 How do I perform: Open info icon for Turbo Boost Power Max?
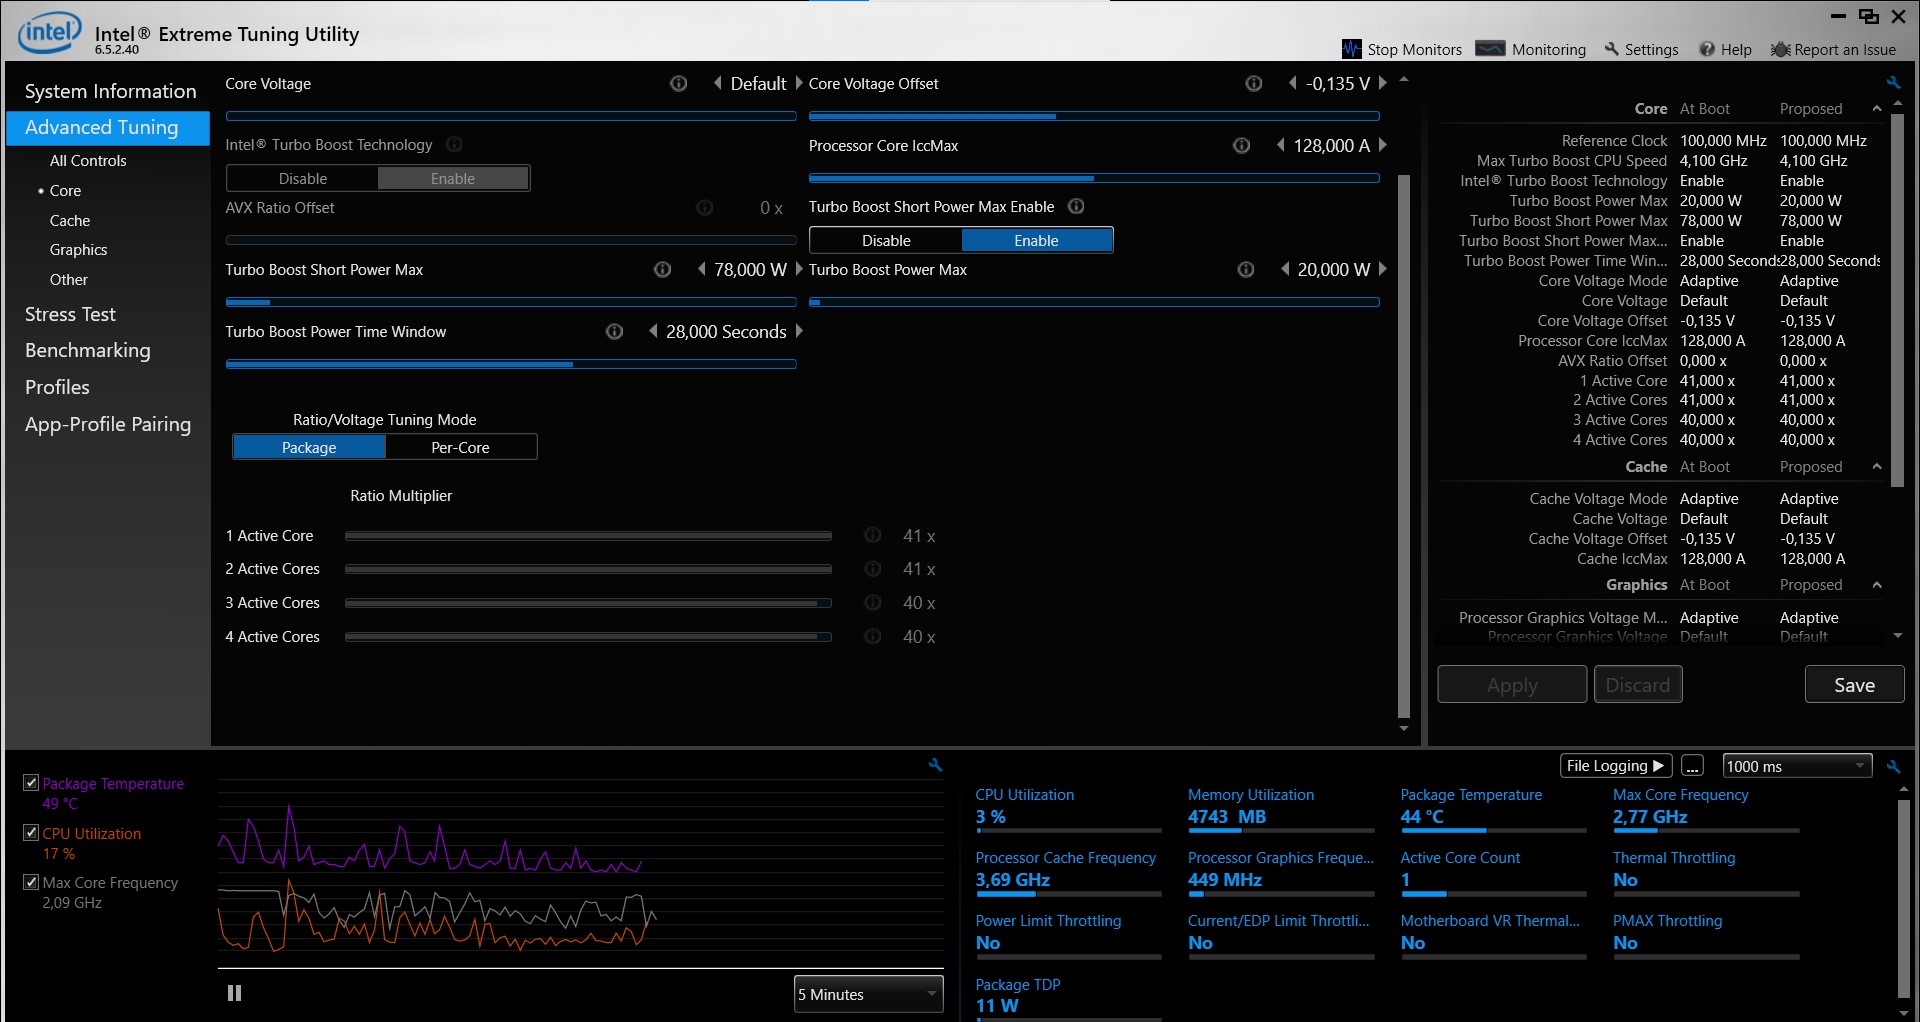coord(1246,270)
